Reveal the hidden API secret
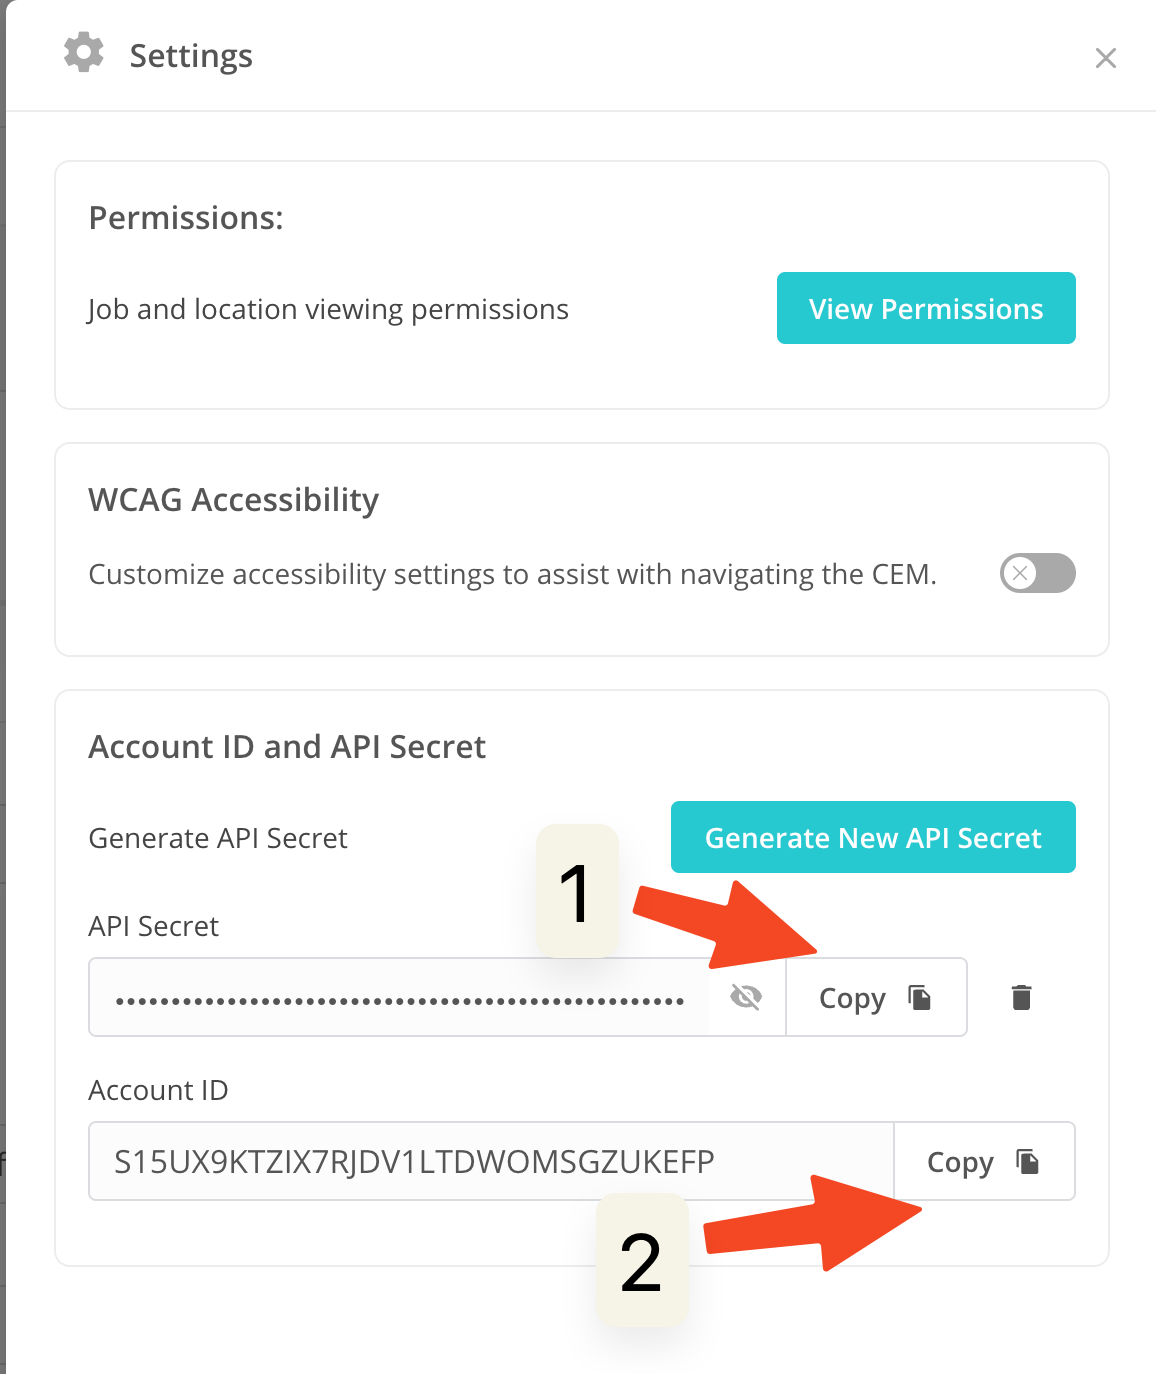The height and width of the screenshot is (1374, 1156). click(x=746, y=997)
